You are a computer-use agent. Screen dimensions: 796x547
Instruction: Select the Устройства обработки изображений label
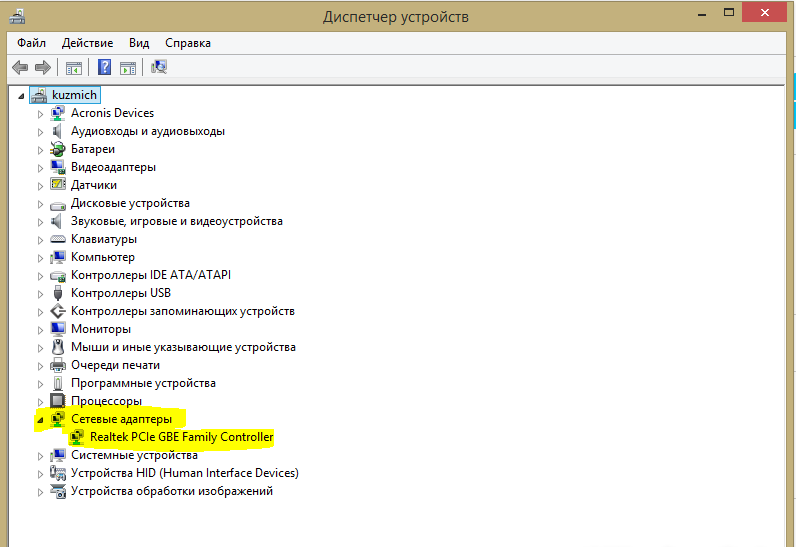[x=172, y=491]
